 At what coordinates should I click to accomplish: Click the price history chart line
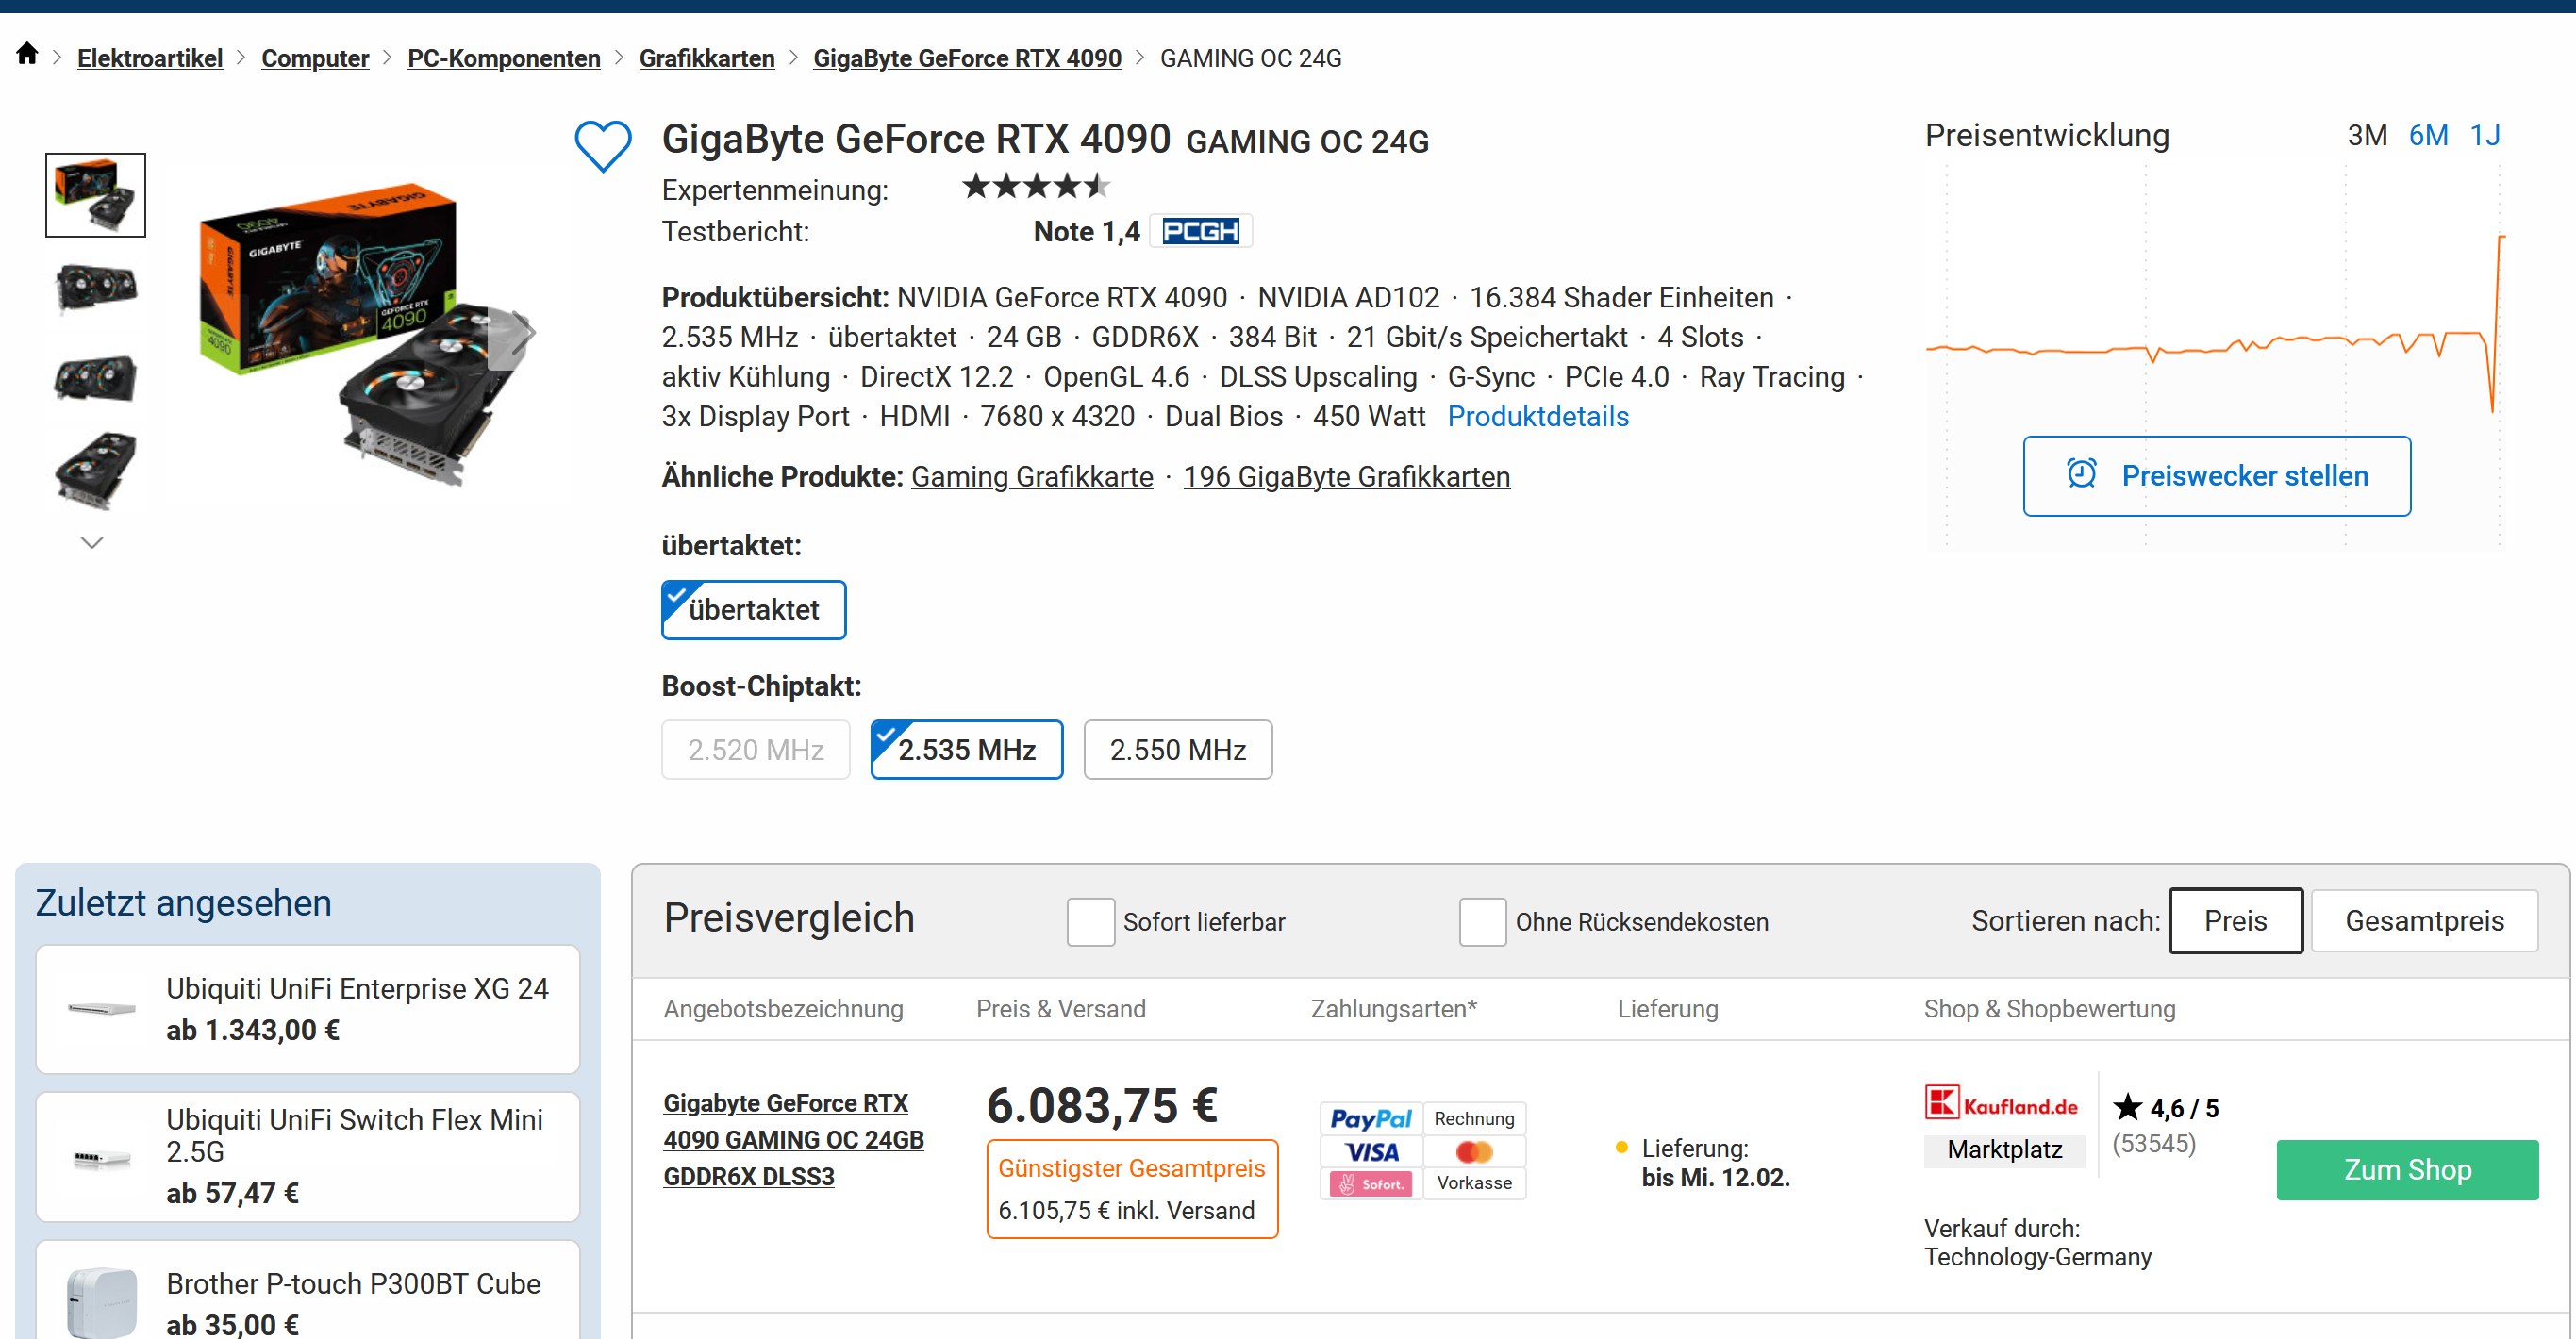[x=2215, y=347]
